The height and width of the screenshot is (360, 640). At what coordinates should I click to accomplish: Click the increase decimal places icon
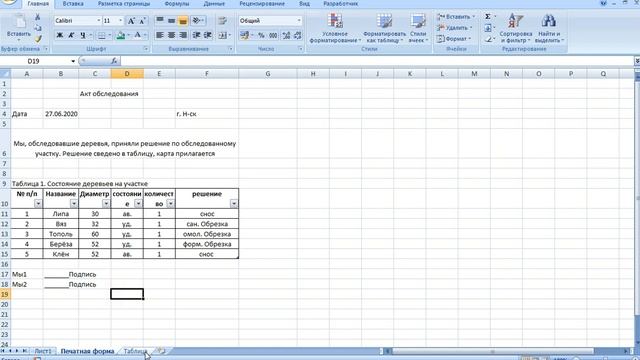click(286, 36)
